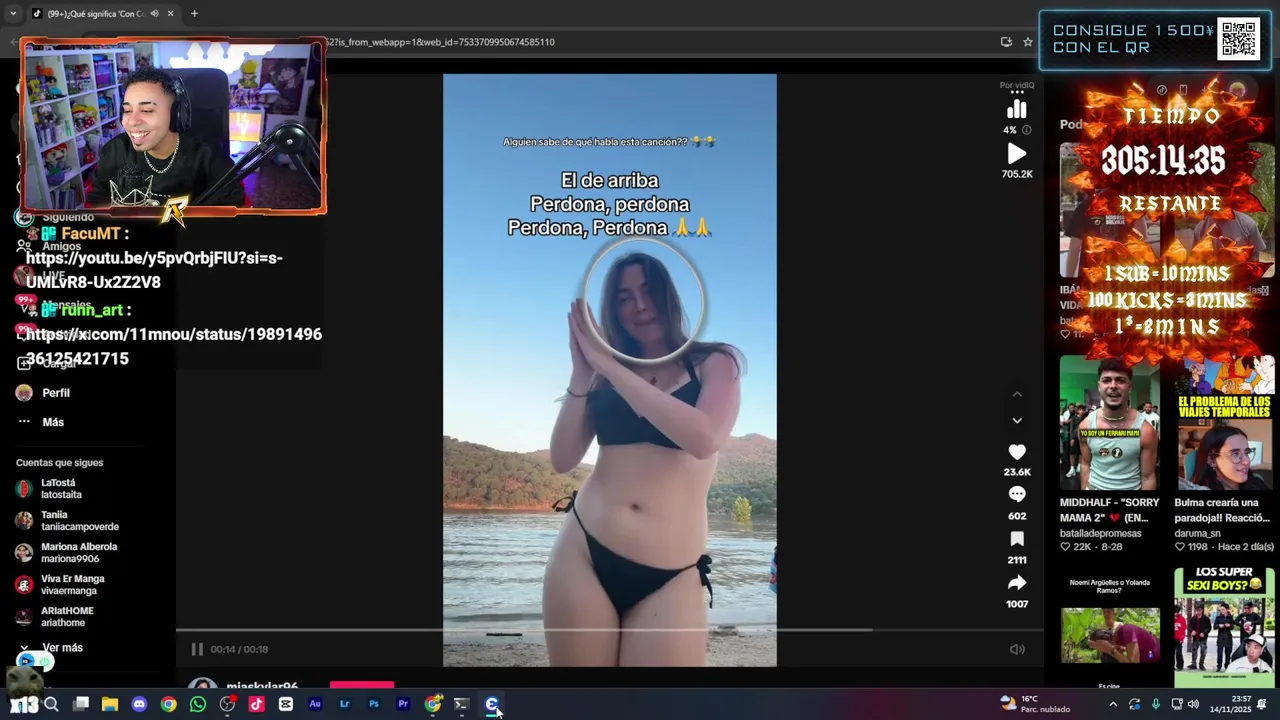
Task: Show info about the 4% stat
Action: click(1026, 130)
